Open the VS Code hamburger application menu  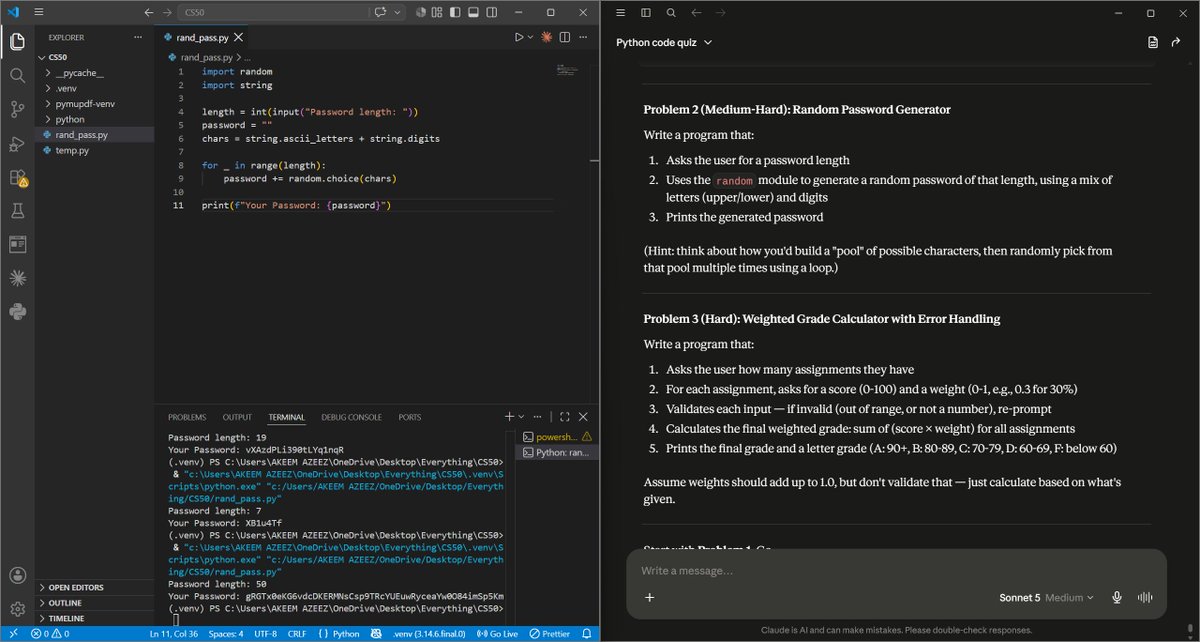click(40, 13)
